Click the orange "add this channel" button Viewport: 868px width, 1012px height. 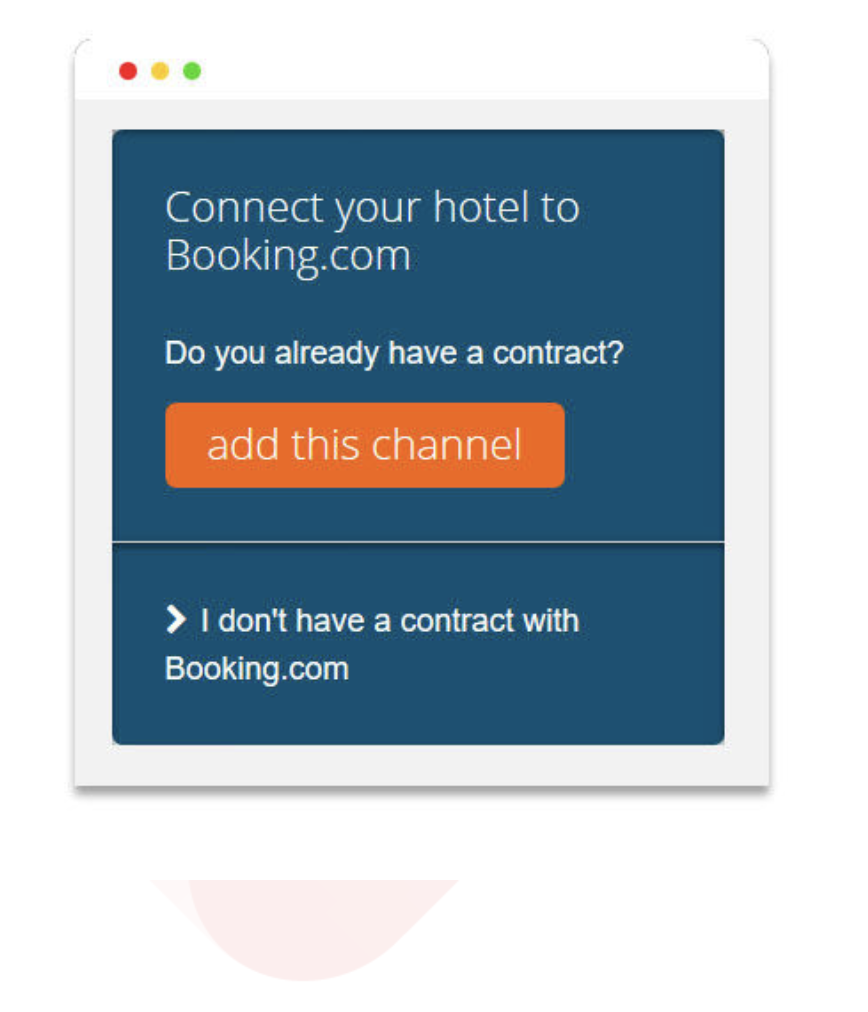364,445
